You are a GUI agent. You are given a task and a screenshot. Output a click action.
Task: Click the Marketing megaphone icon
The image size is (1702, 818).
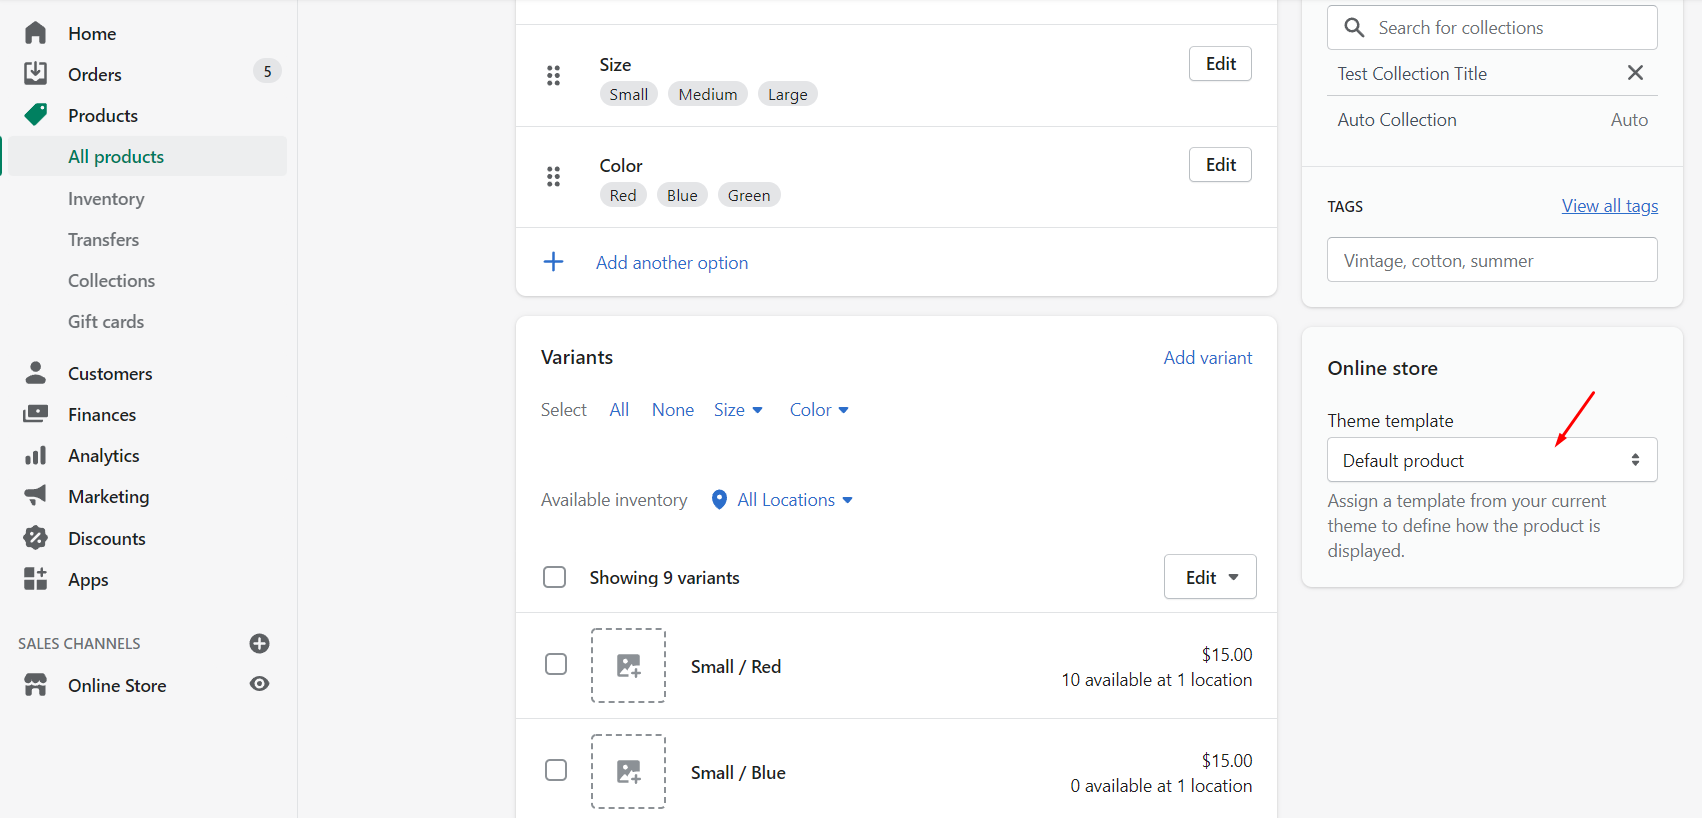point(35,496)
